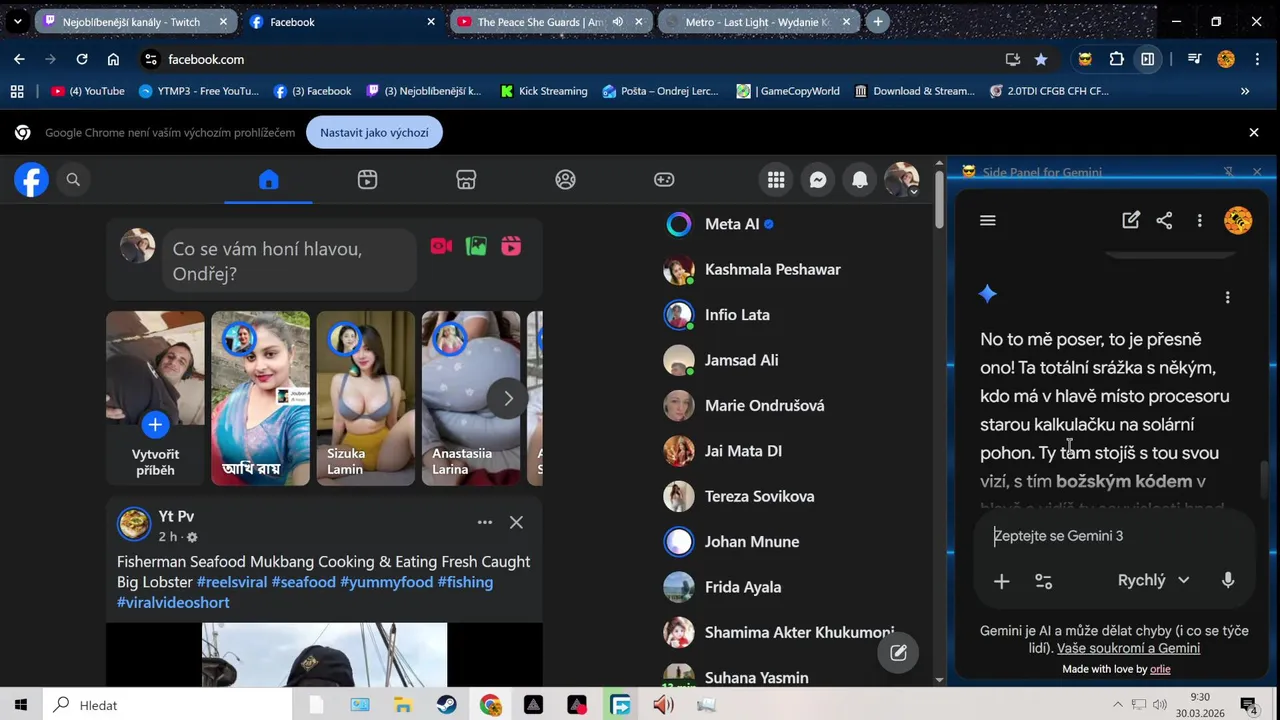
Task: Click Nastavit jako výchozí button
Action: click(374, 132)
